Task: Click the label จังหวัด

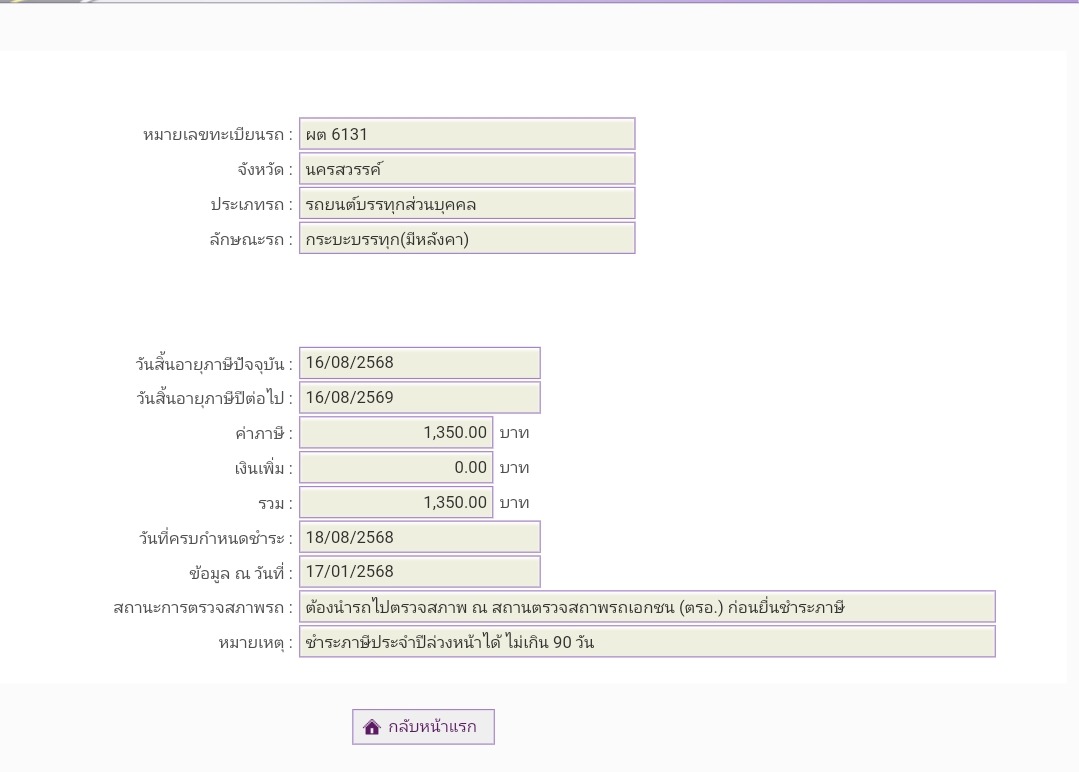Action: (x=266, y=169)
